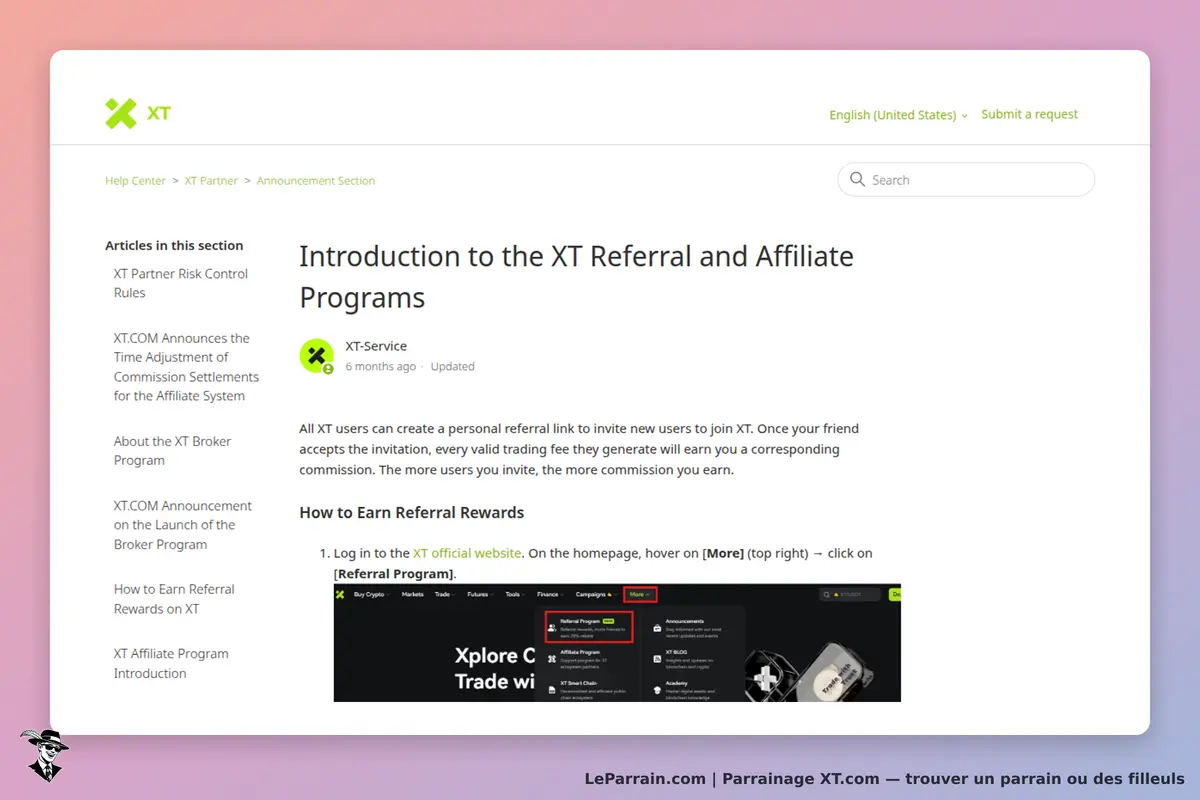1200x800 pixels.
Task: Click the magnifying glass search icon
Action: (x=857, y=179)
